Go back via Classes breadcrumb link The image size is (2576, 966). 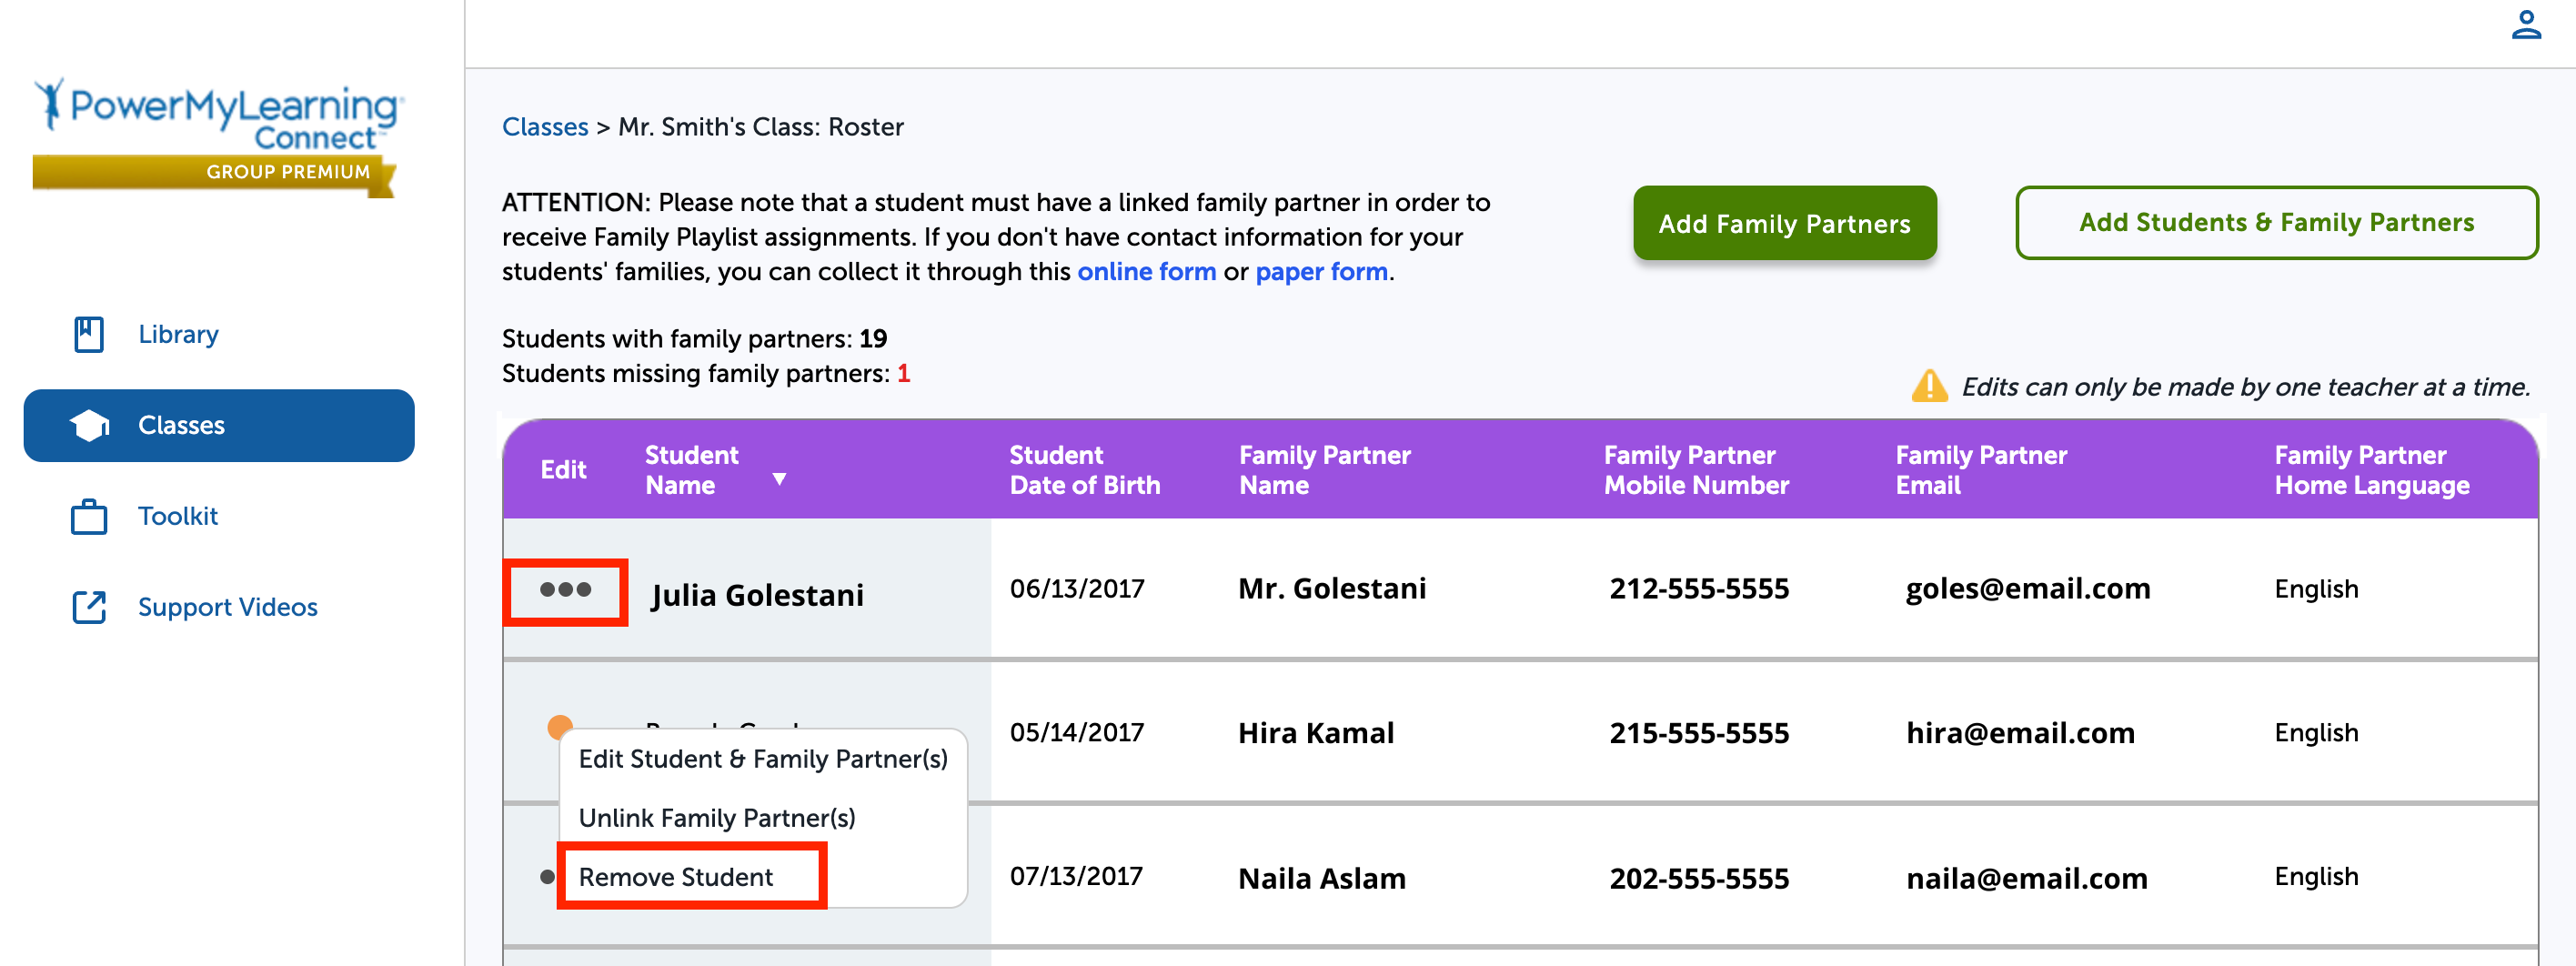pos(545,127)
